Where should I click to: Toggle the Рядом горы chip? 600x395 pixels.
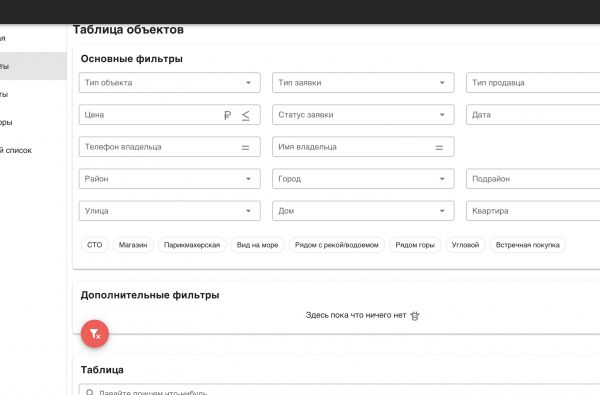coord(415,245)
